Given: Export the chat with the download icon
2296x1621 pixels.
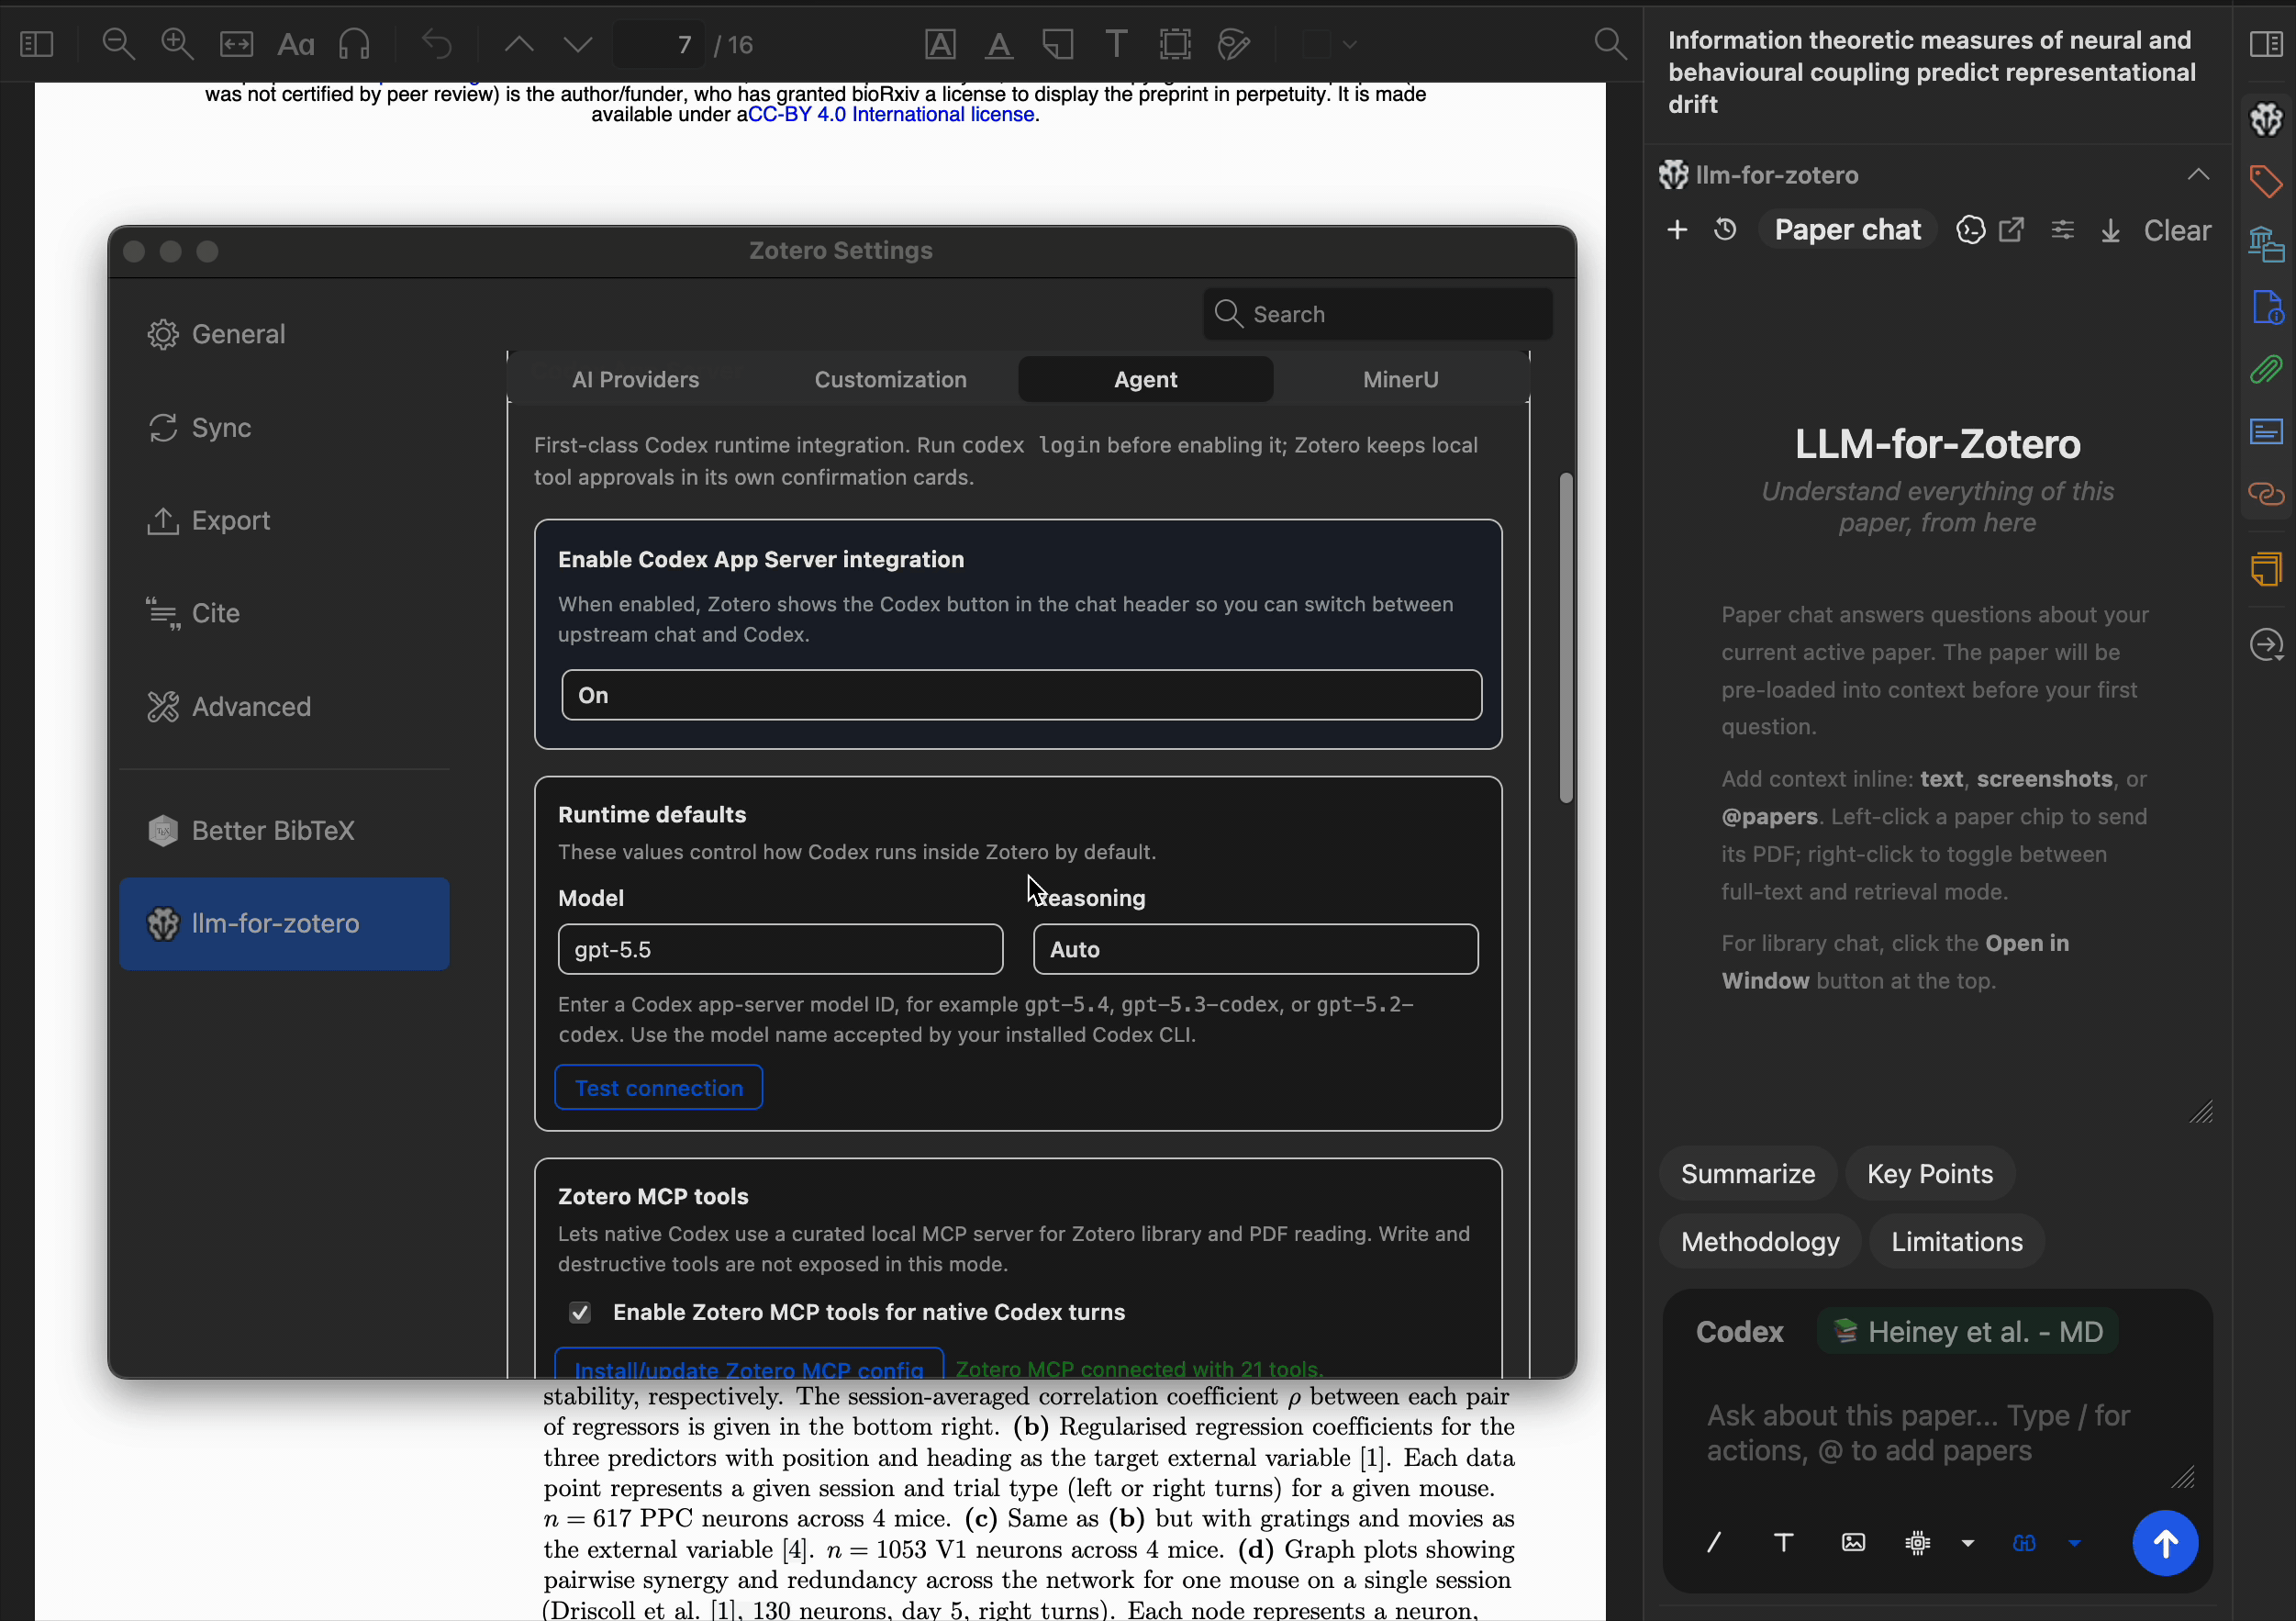Looking at the screenshot, I should pyautogui.click(x=2110, y=231).
